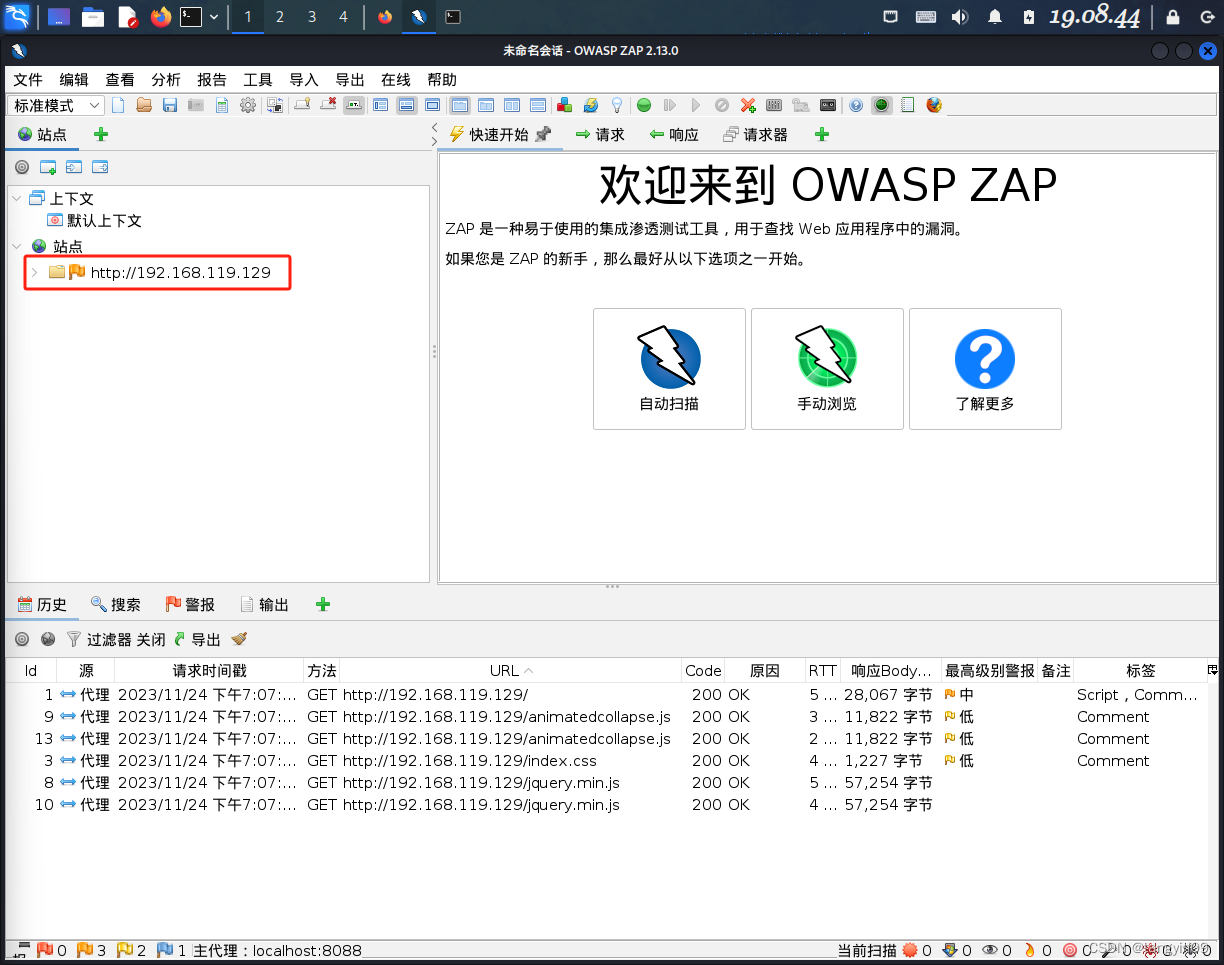Select the red scissors break icon
Viewport: 1224px width, 965px height.
pos(747,105)
